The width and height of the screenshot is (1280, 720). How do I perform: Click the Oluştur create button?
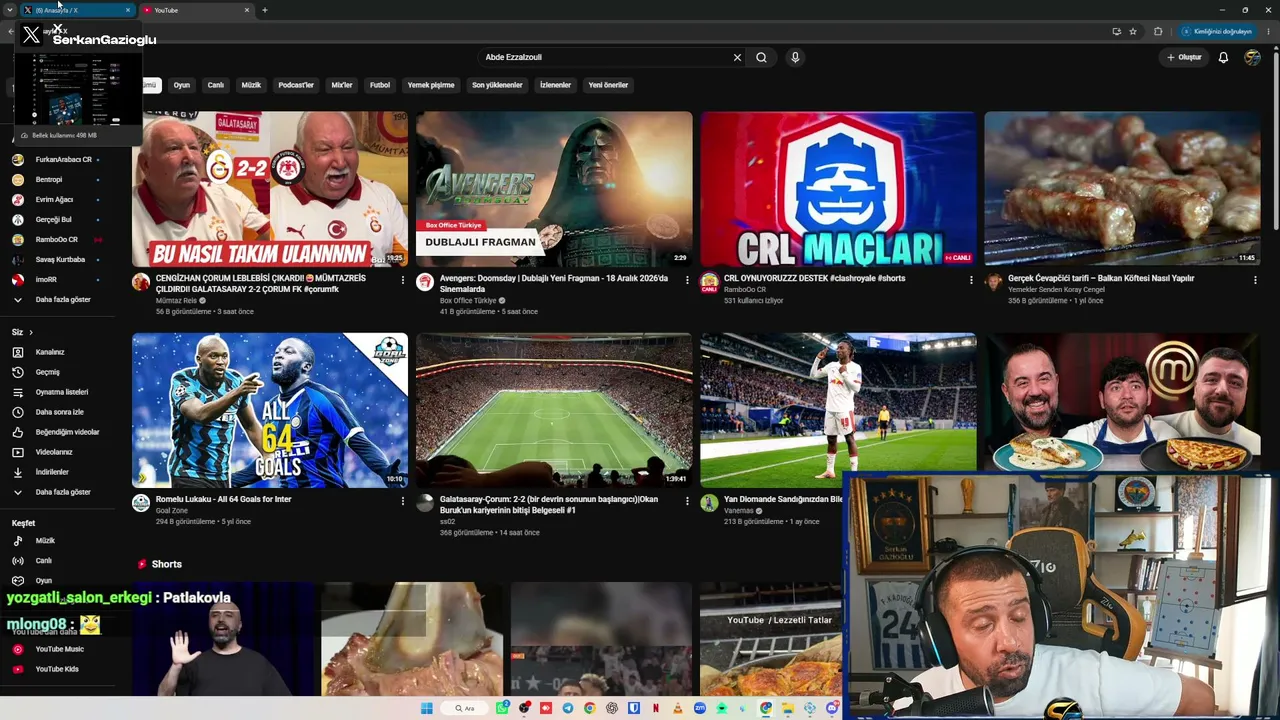(x=1184, y=57)
